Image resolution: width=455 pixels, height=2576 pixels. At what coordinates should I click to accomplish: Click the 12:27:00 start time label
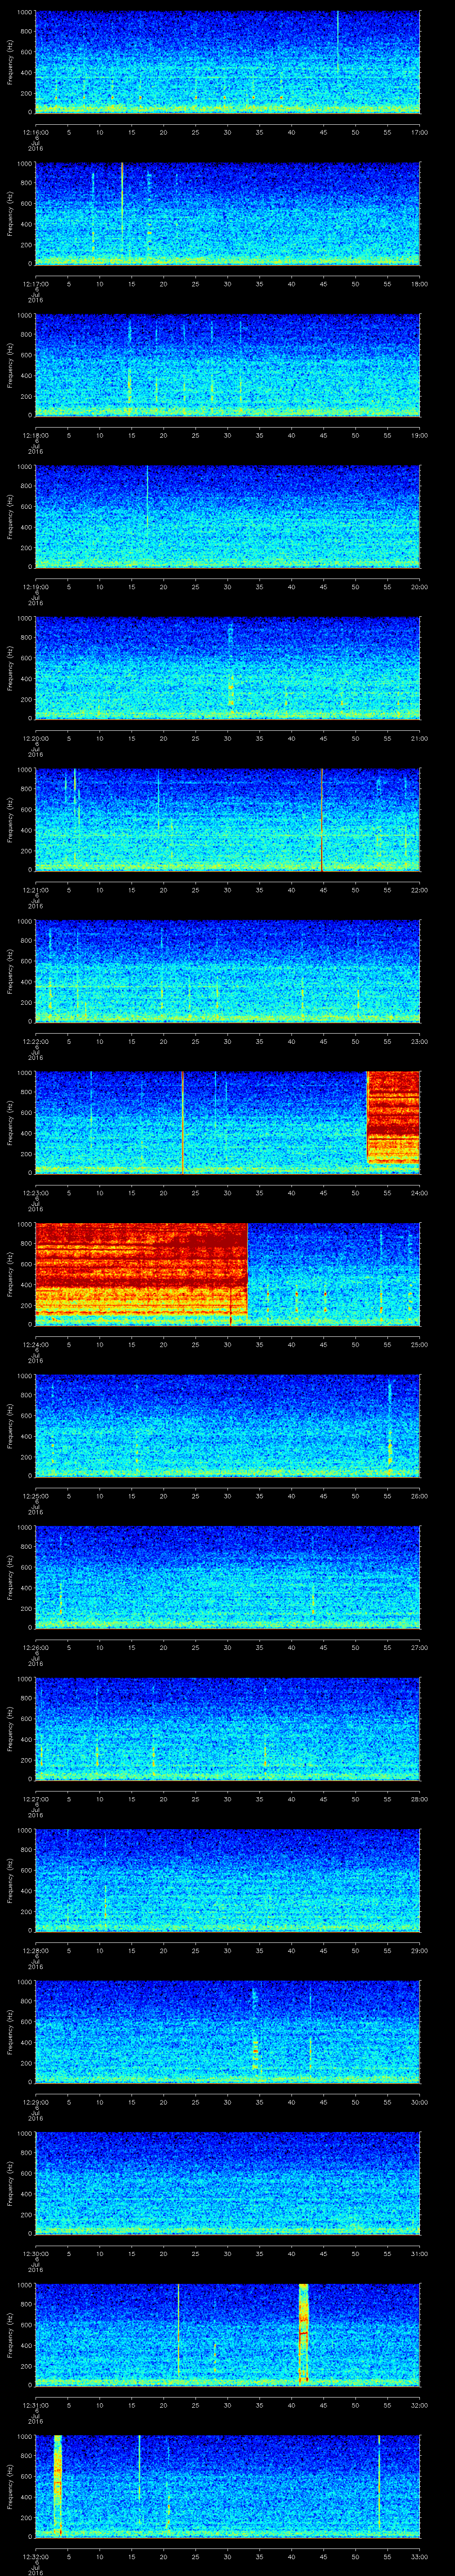tap(36, 1798)
